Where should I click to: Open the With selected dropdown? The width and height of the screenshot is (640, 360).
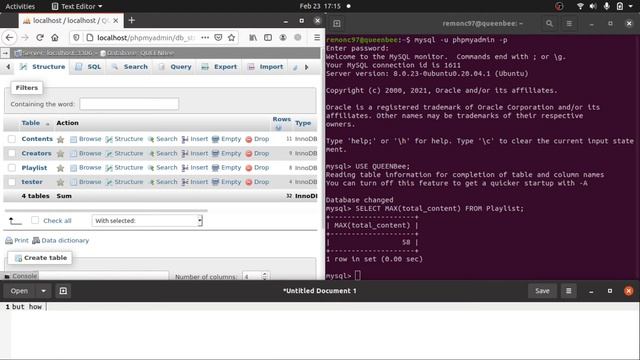coord(147,221)
